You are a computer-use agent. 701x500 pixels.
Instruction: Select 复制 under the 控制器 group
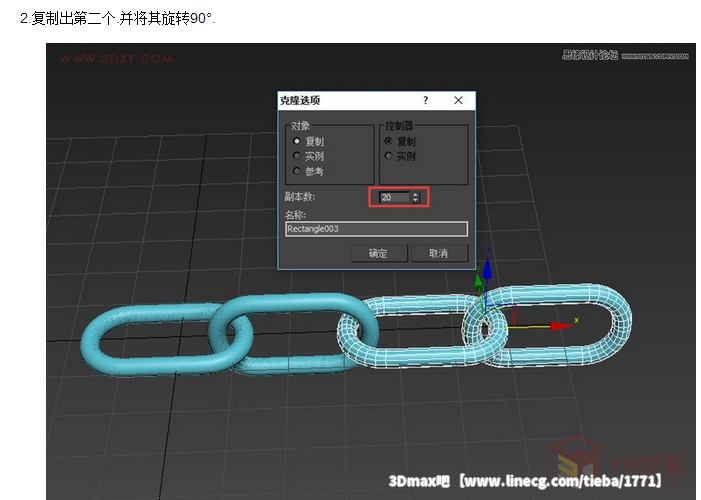click(x=388, y=141)
